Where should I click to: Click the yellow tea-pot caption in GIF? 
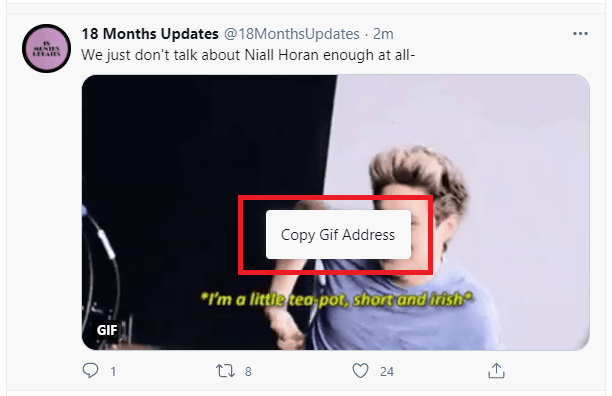point(336,300)
